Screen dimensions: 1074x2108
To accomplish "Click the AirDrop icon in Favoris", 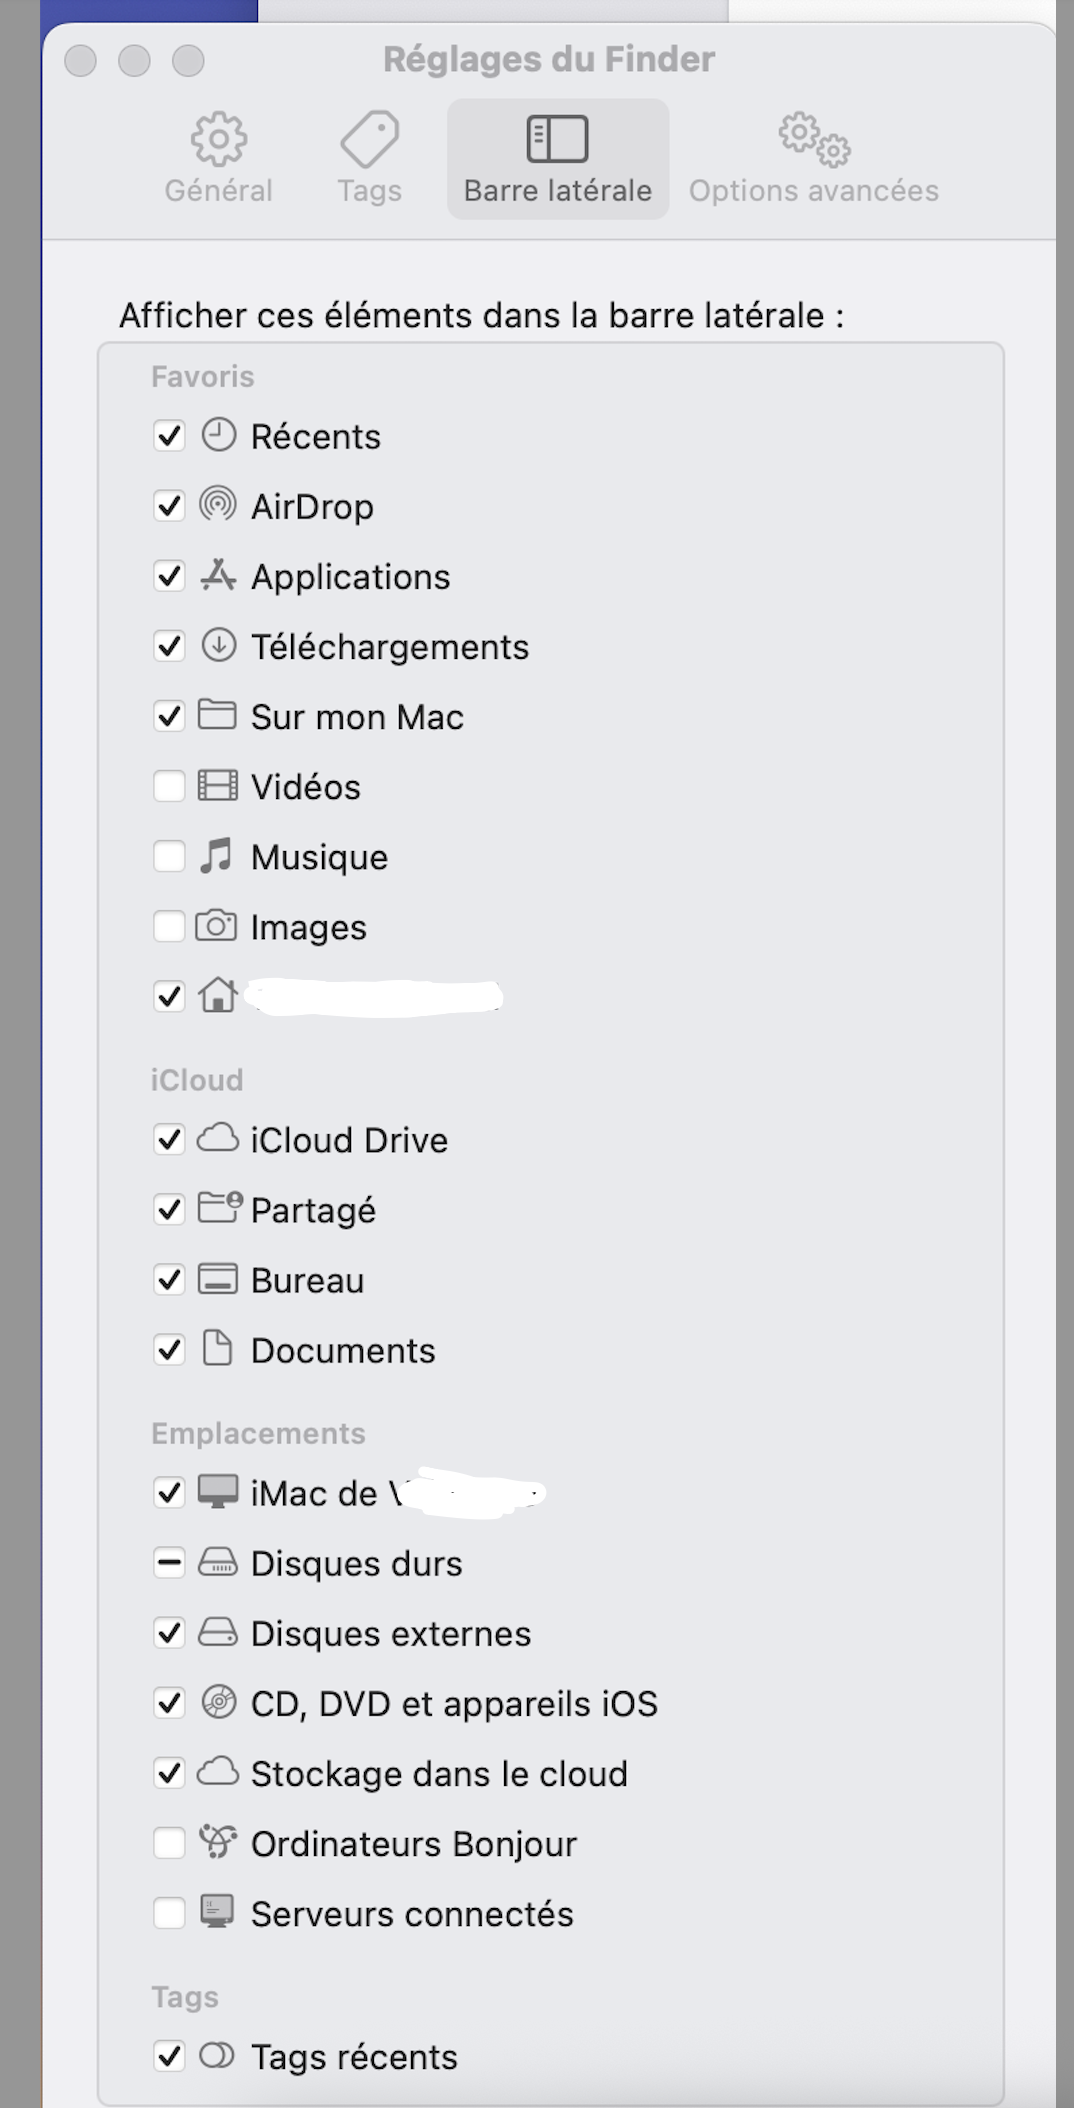I will point(218,505).
